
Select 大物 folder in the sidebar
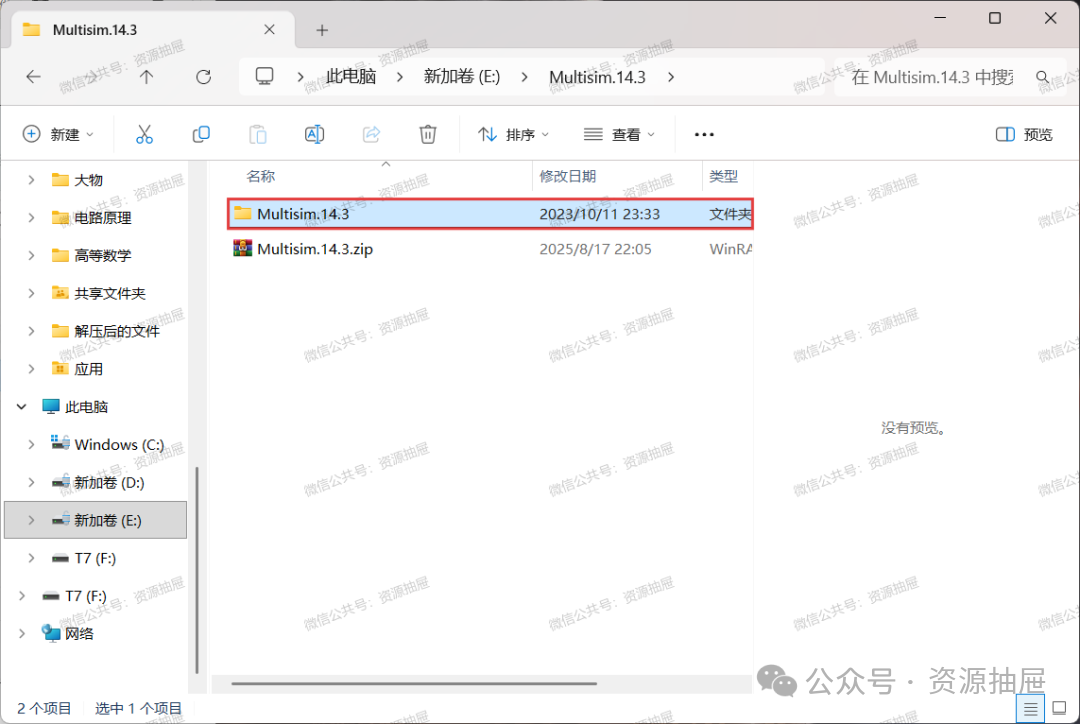pos(88,180)
